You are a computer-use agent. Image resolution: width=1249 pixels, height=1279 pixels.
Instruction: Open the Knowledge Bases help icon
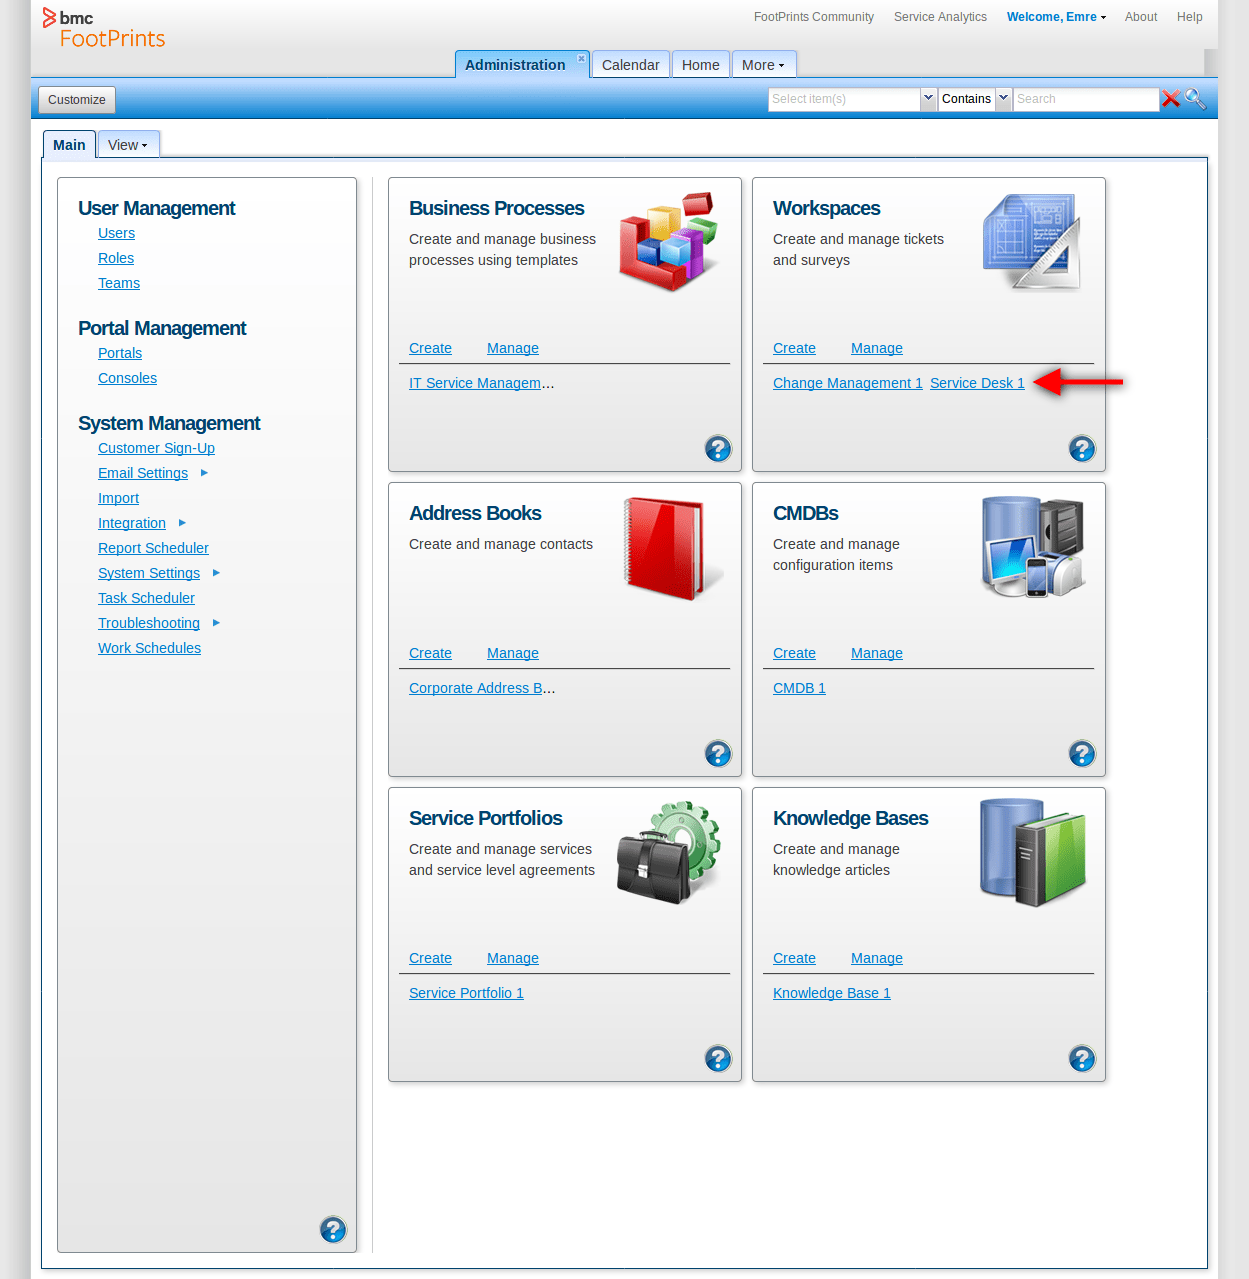pyautogui.click(x=1082, y=1058)
